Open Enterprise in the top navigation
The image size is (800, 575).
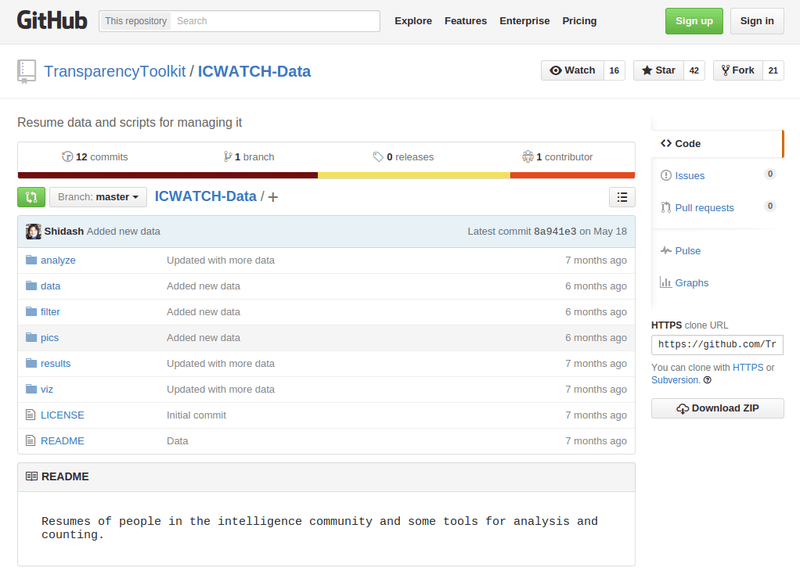(x=524, y=21)
